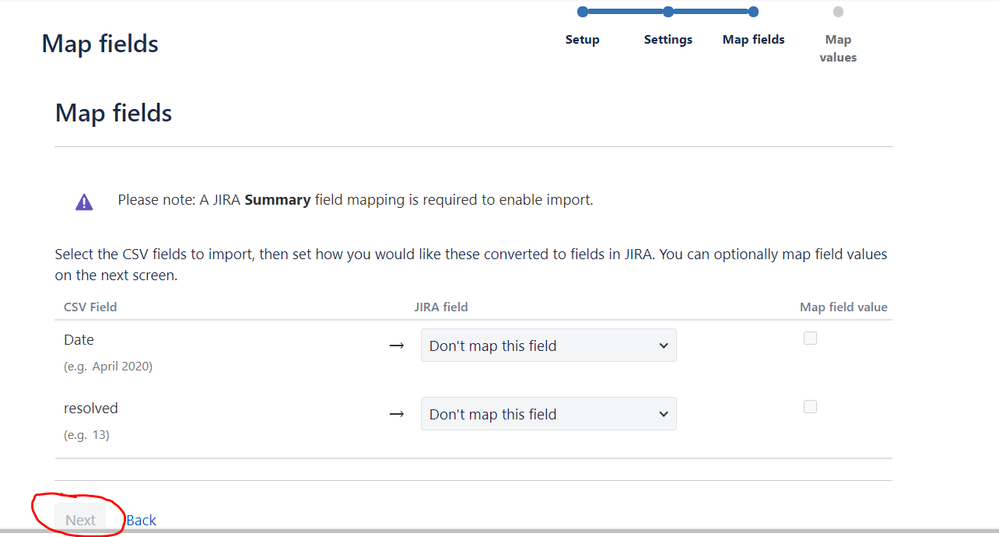
Task: Click the Map fields step circle
Action: 753,12
